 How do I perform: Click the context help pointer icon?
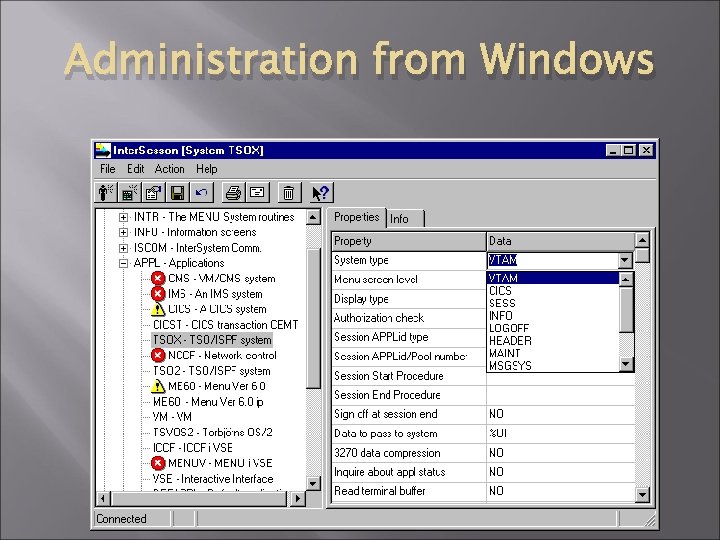321,192
